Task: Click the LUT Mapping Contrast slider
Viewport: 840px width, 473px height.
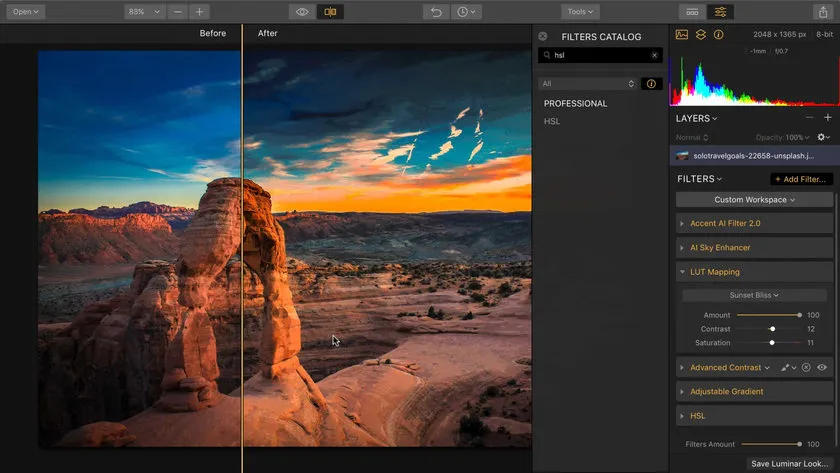Action: (x=772, y=329)
